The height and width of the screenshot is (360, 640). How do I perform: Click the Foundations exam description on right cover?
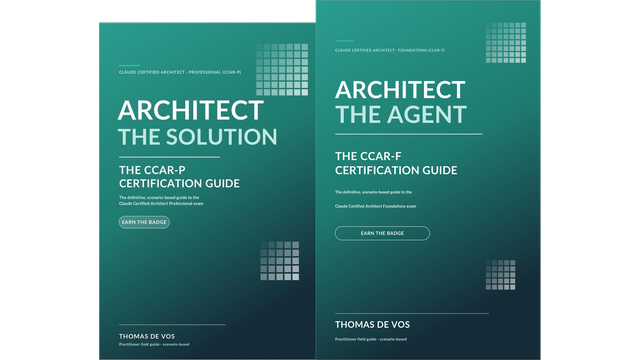[376, 199]
